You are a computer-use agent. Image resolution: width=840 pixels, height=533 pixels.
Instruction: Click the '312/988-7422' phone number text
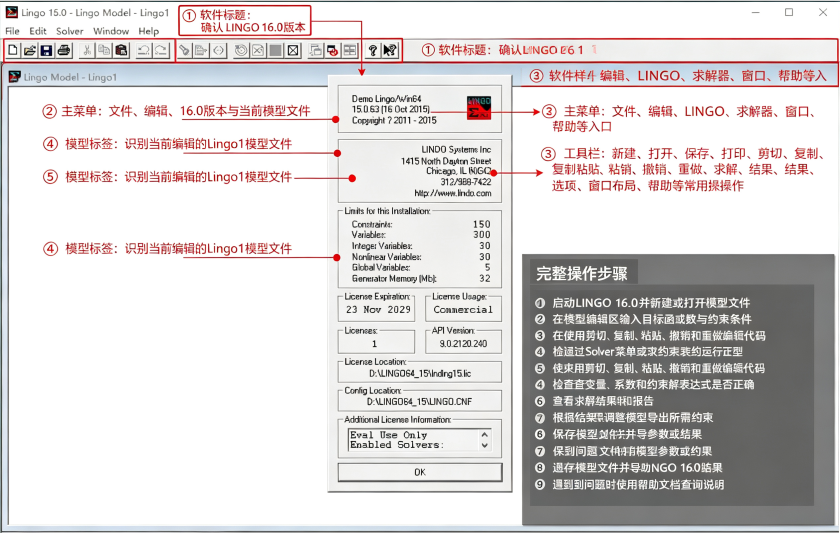coord(466,182)
